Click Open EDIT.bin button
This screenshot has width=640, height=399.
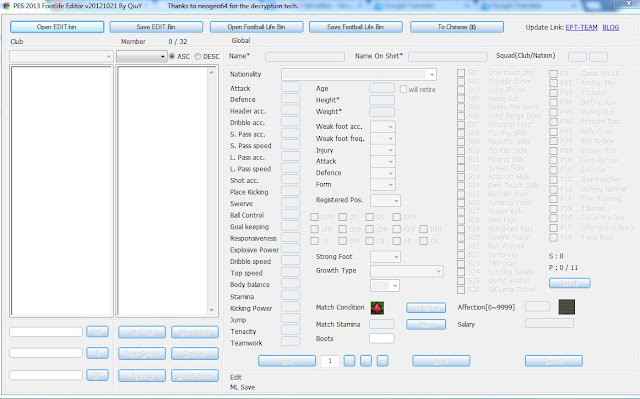pyautogui.click(x=57, y=27)
